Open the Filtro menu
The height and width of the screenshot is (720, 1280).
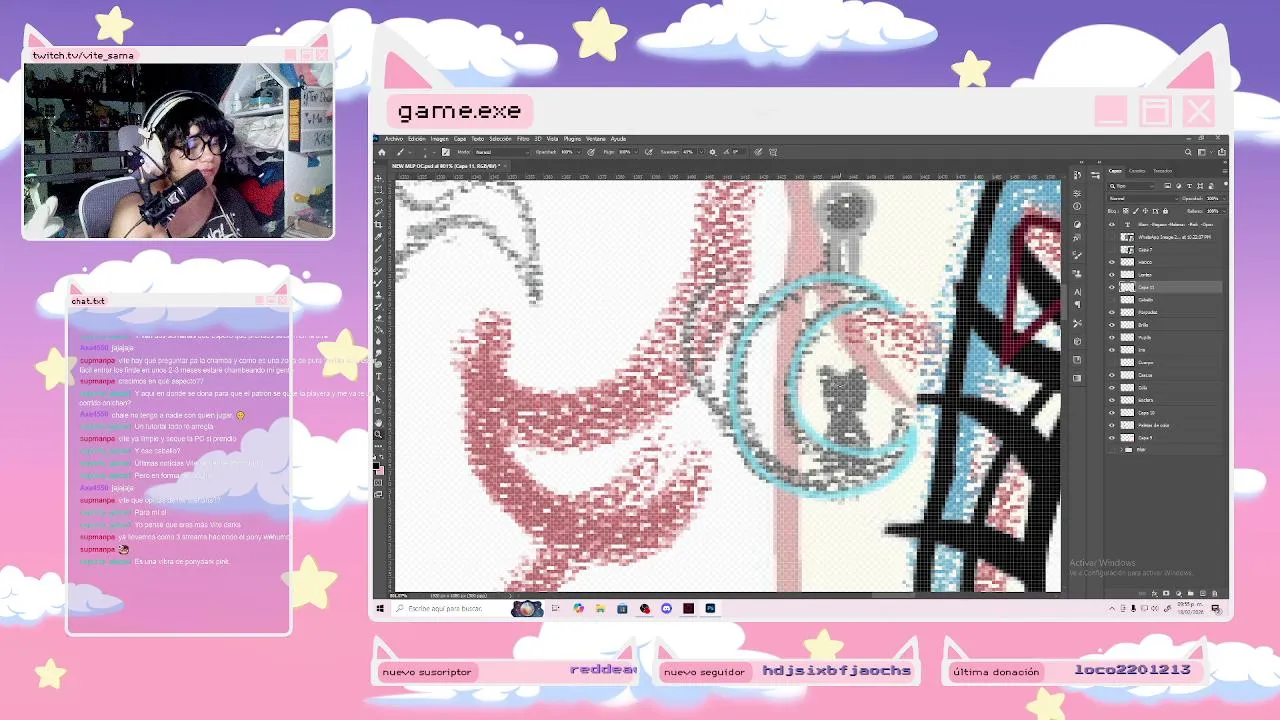(x=523, y=139)
